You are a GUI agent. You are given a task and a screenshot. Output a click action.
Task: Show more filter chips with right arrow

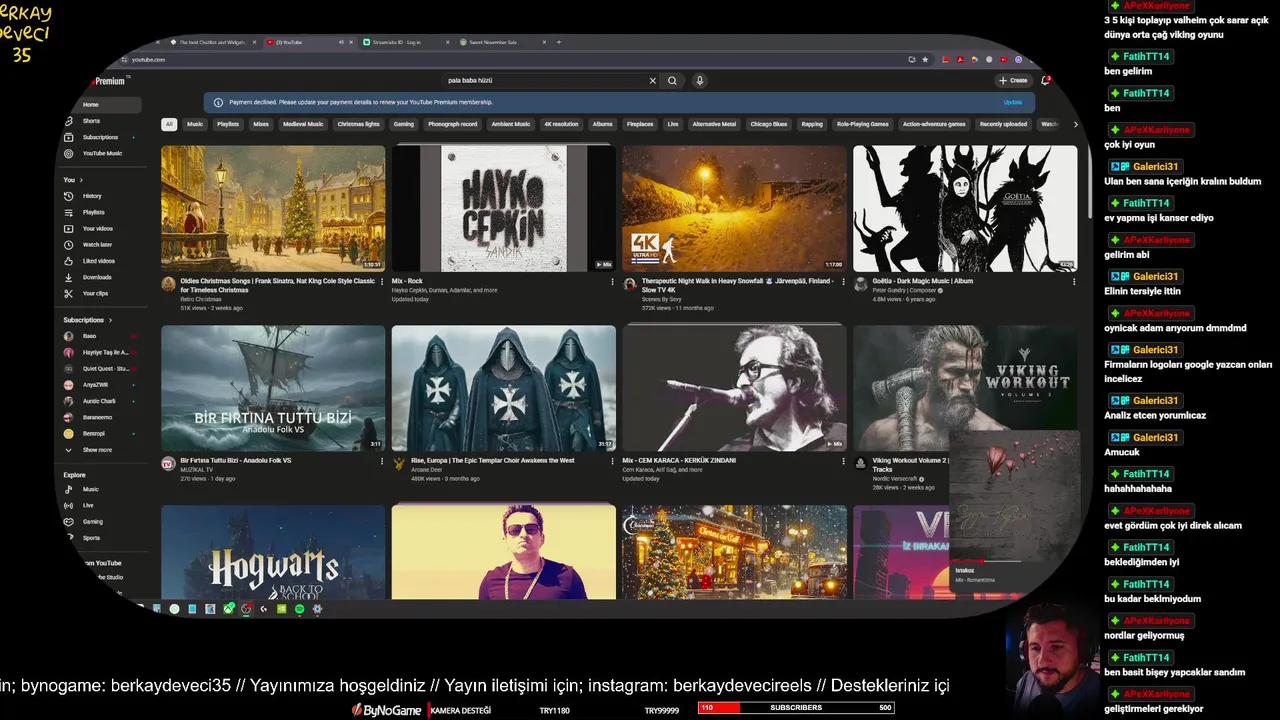click(1075, 125)
